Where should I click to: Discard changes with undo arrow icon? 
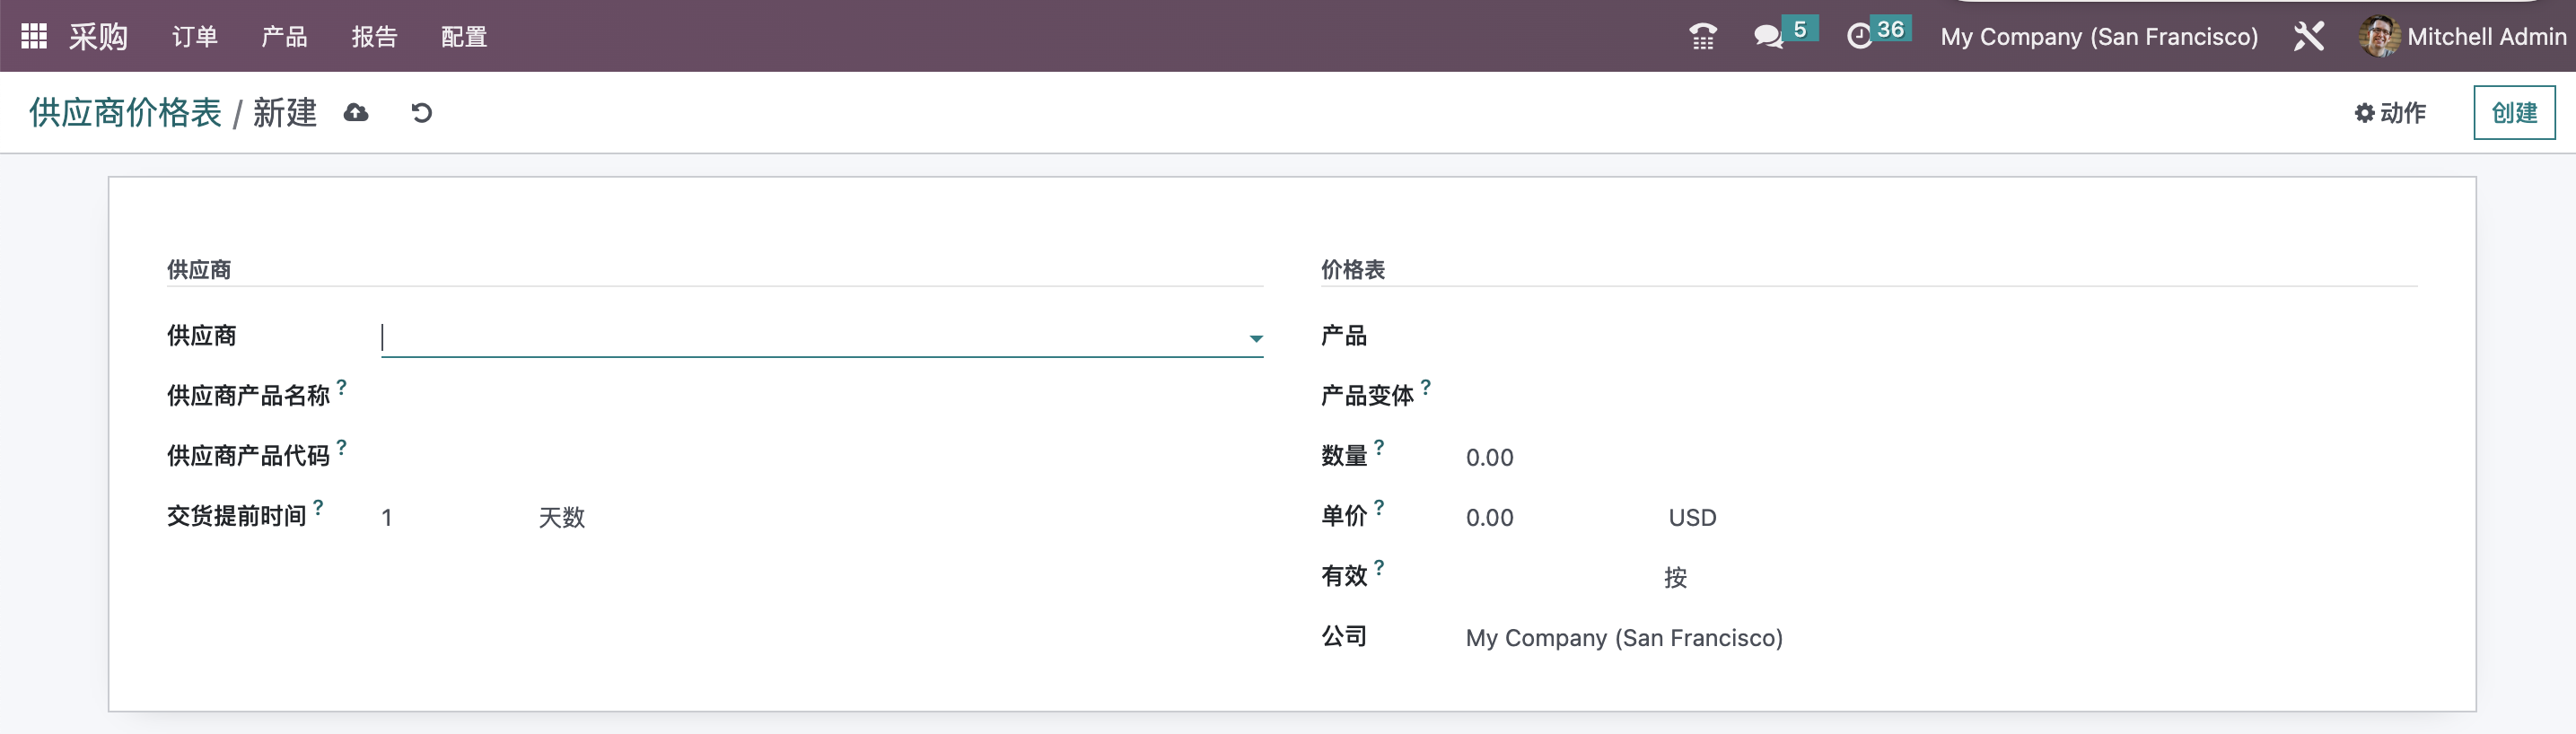[x=422, y=112]
